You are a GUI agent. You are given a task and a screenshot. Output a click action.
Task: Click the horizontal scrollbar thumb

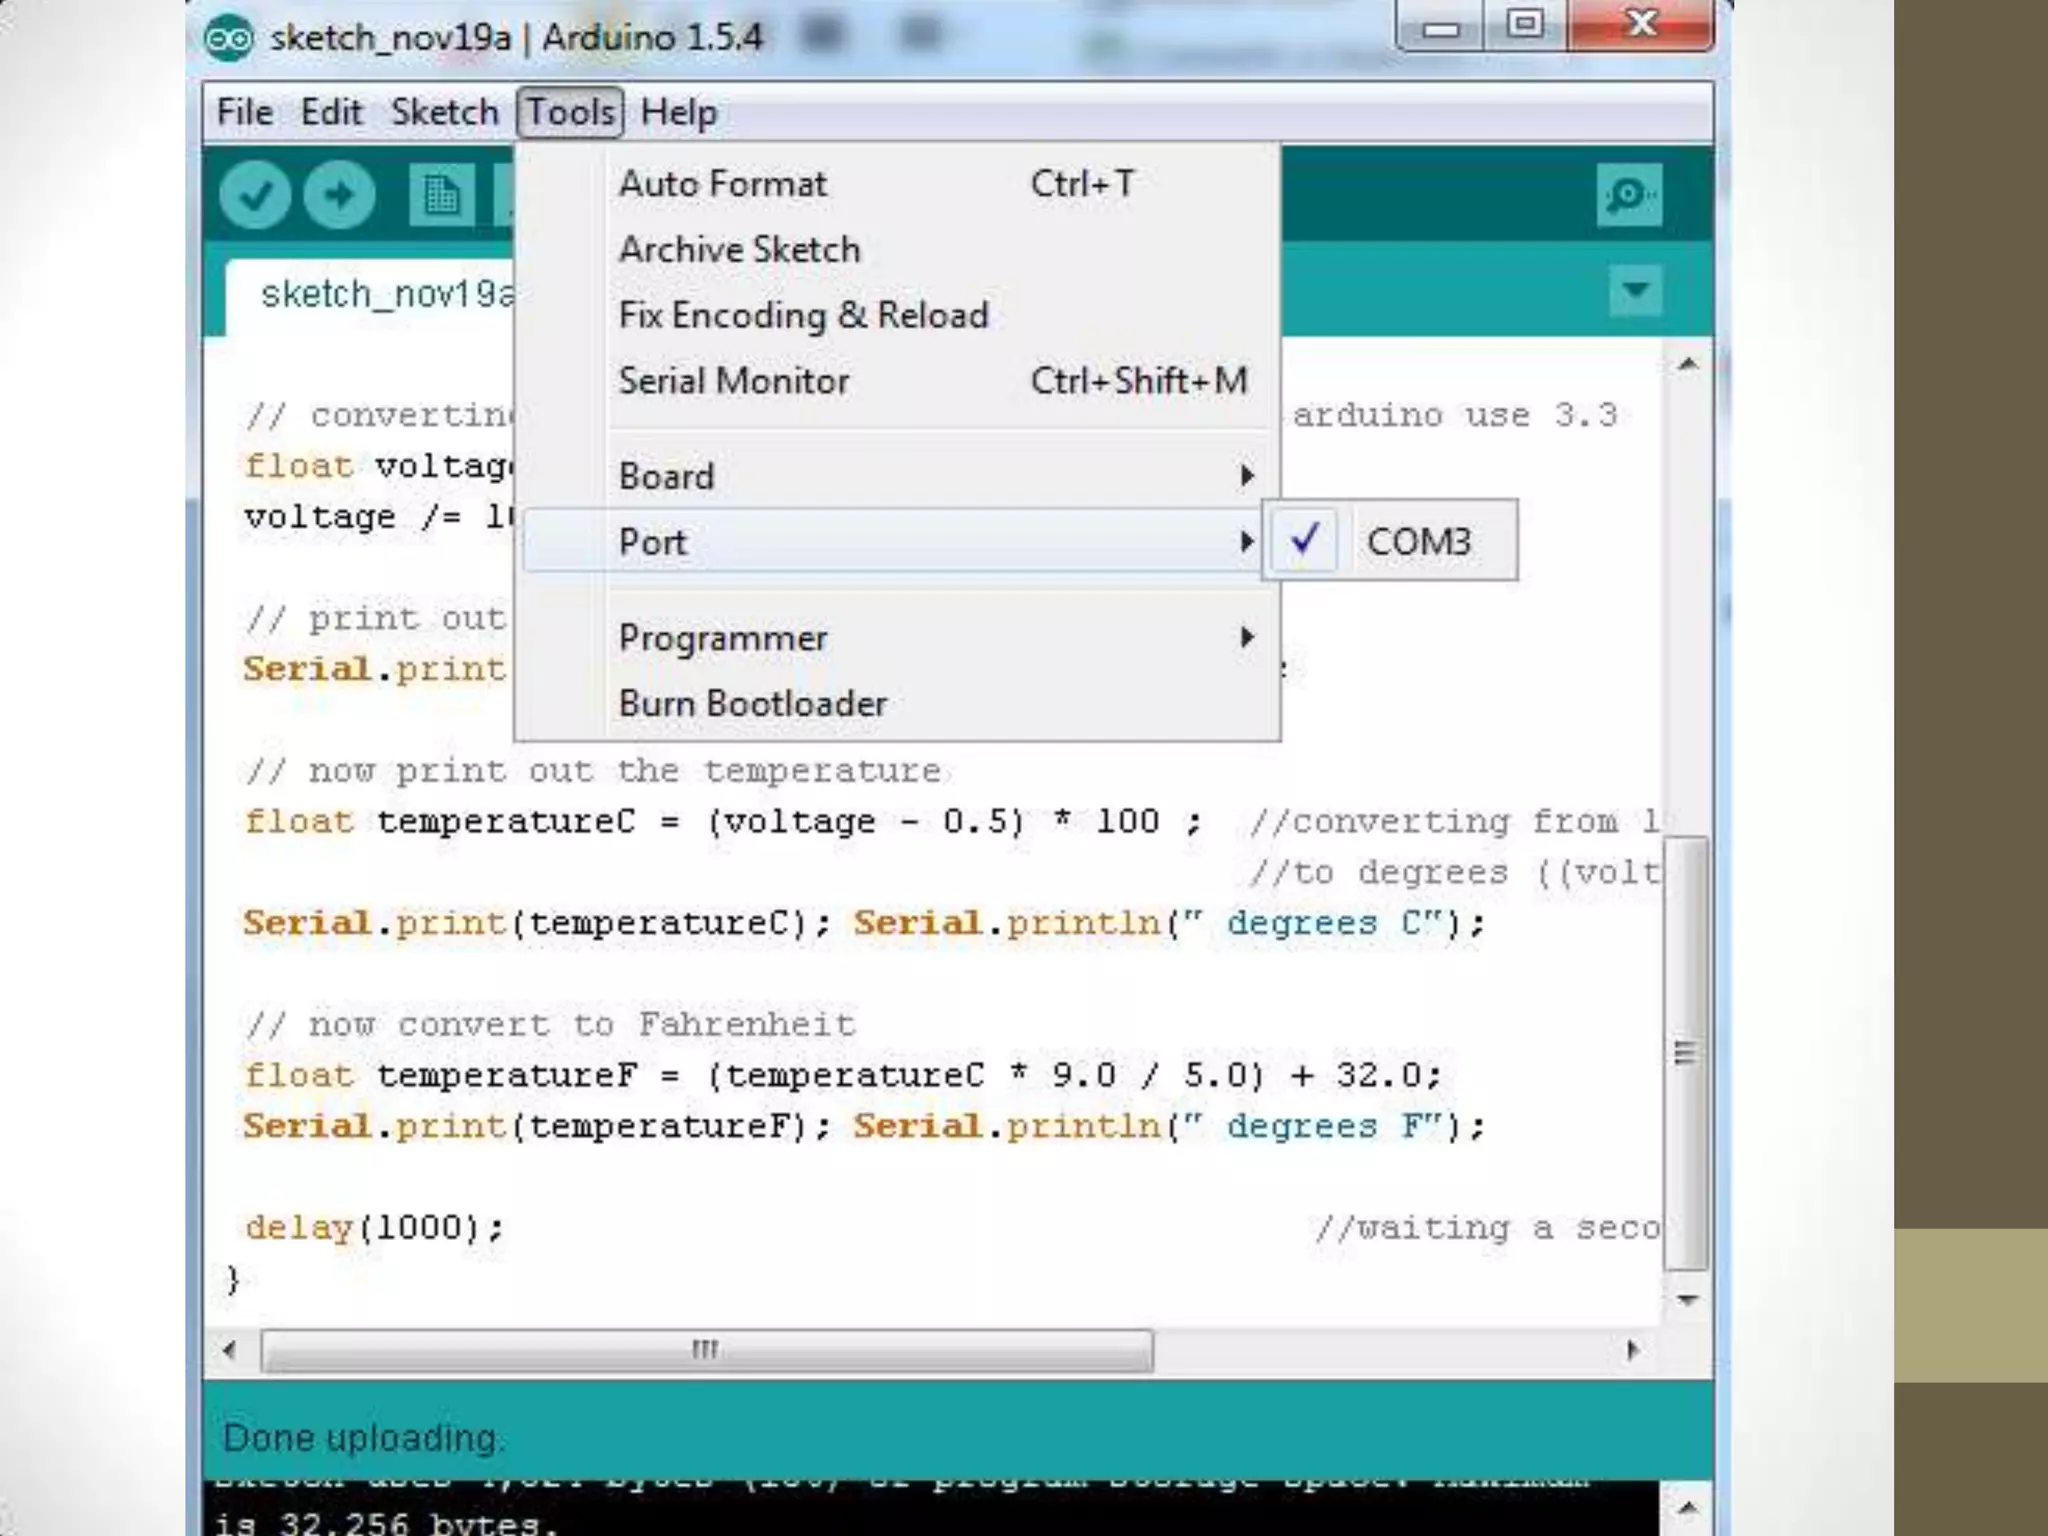(x=706, y=1350)
